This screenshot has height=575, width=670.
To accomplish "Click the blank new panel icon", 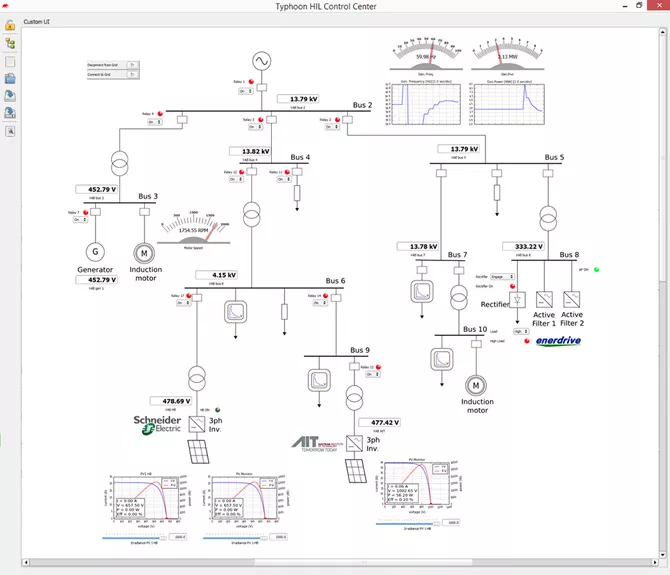I will click(x=10, y=62).
